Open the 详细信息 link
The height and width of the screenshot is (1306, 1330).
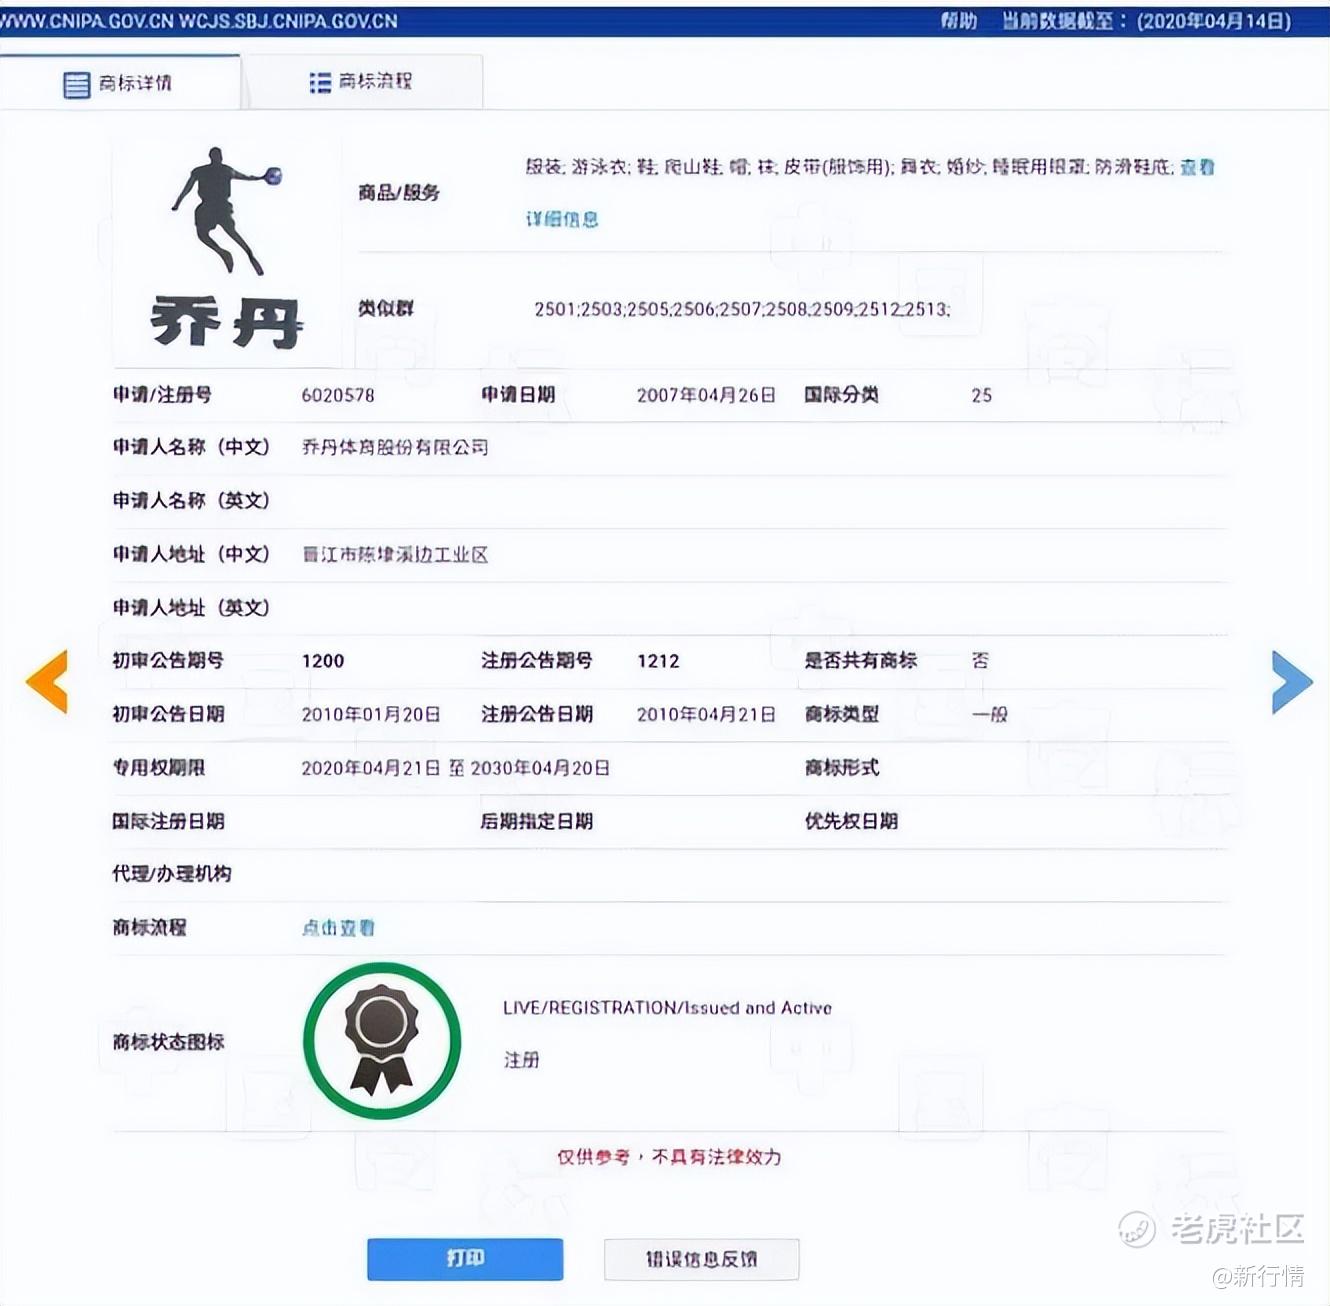pos(562,219)
